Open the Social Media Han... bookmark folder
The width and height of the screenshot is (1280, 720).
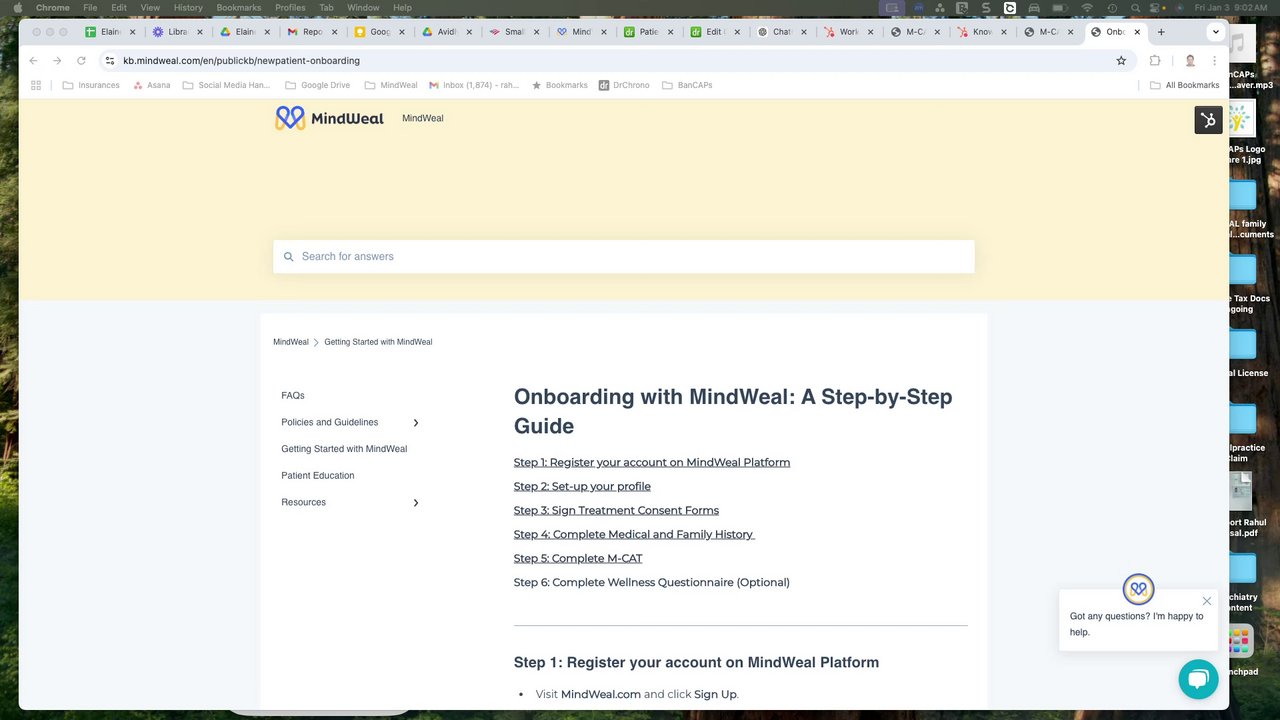pos(227,85)
